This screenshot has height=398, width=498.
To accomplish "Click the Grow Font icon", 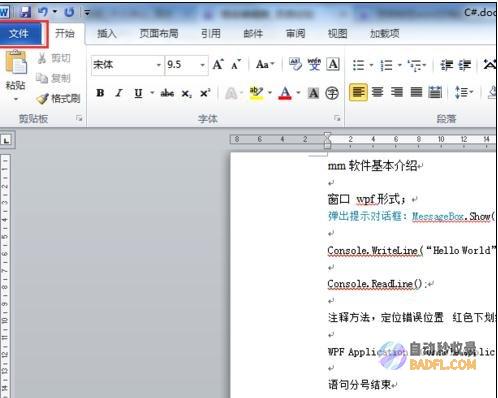I will [218, 64].
